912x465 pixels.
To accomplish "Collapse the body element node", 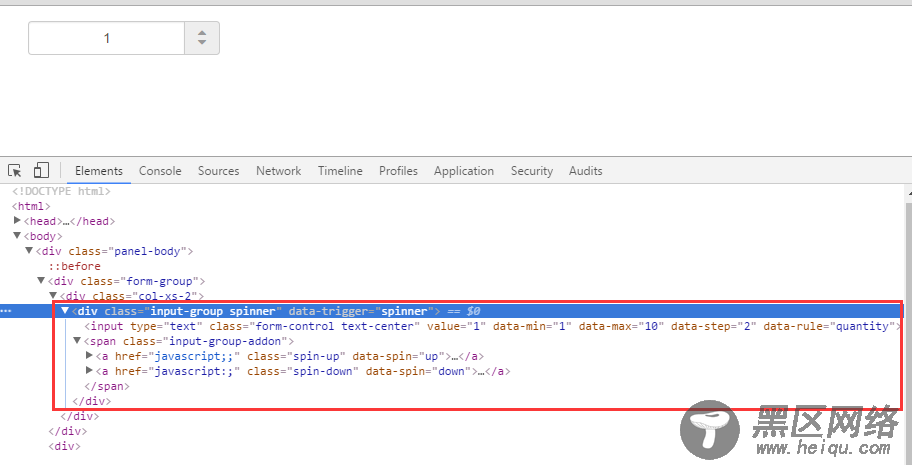I will (x=17, y=236).
